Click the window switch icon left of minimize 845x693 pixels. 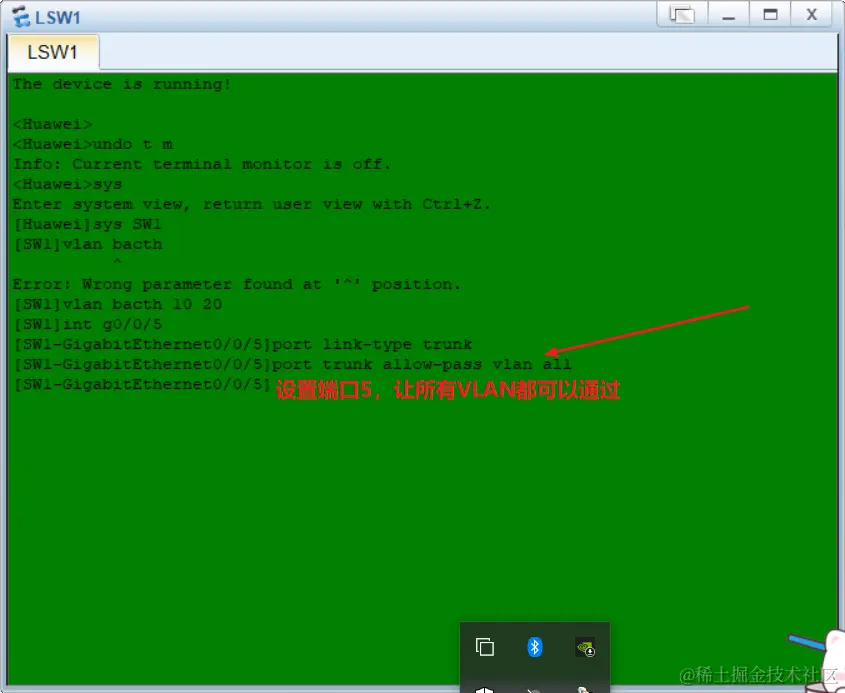(682, 15)
